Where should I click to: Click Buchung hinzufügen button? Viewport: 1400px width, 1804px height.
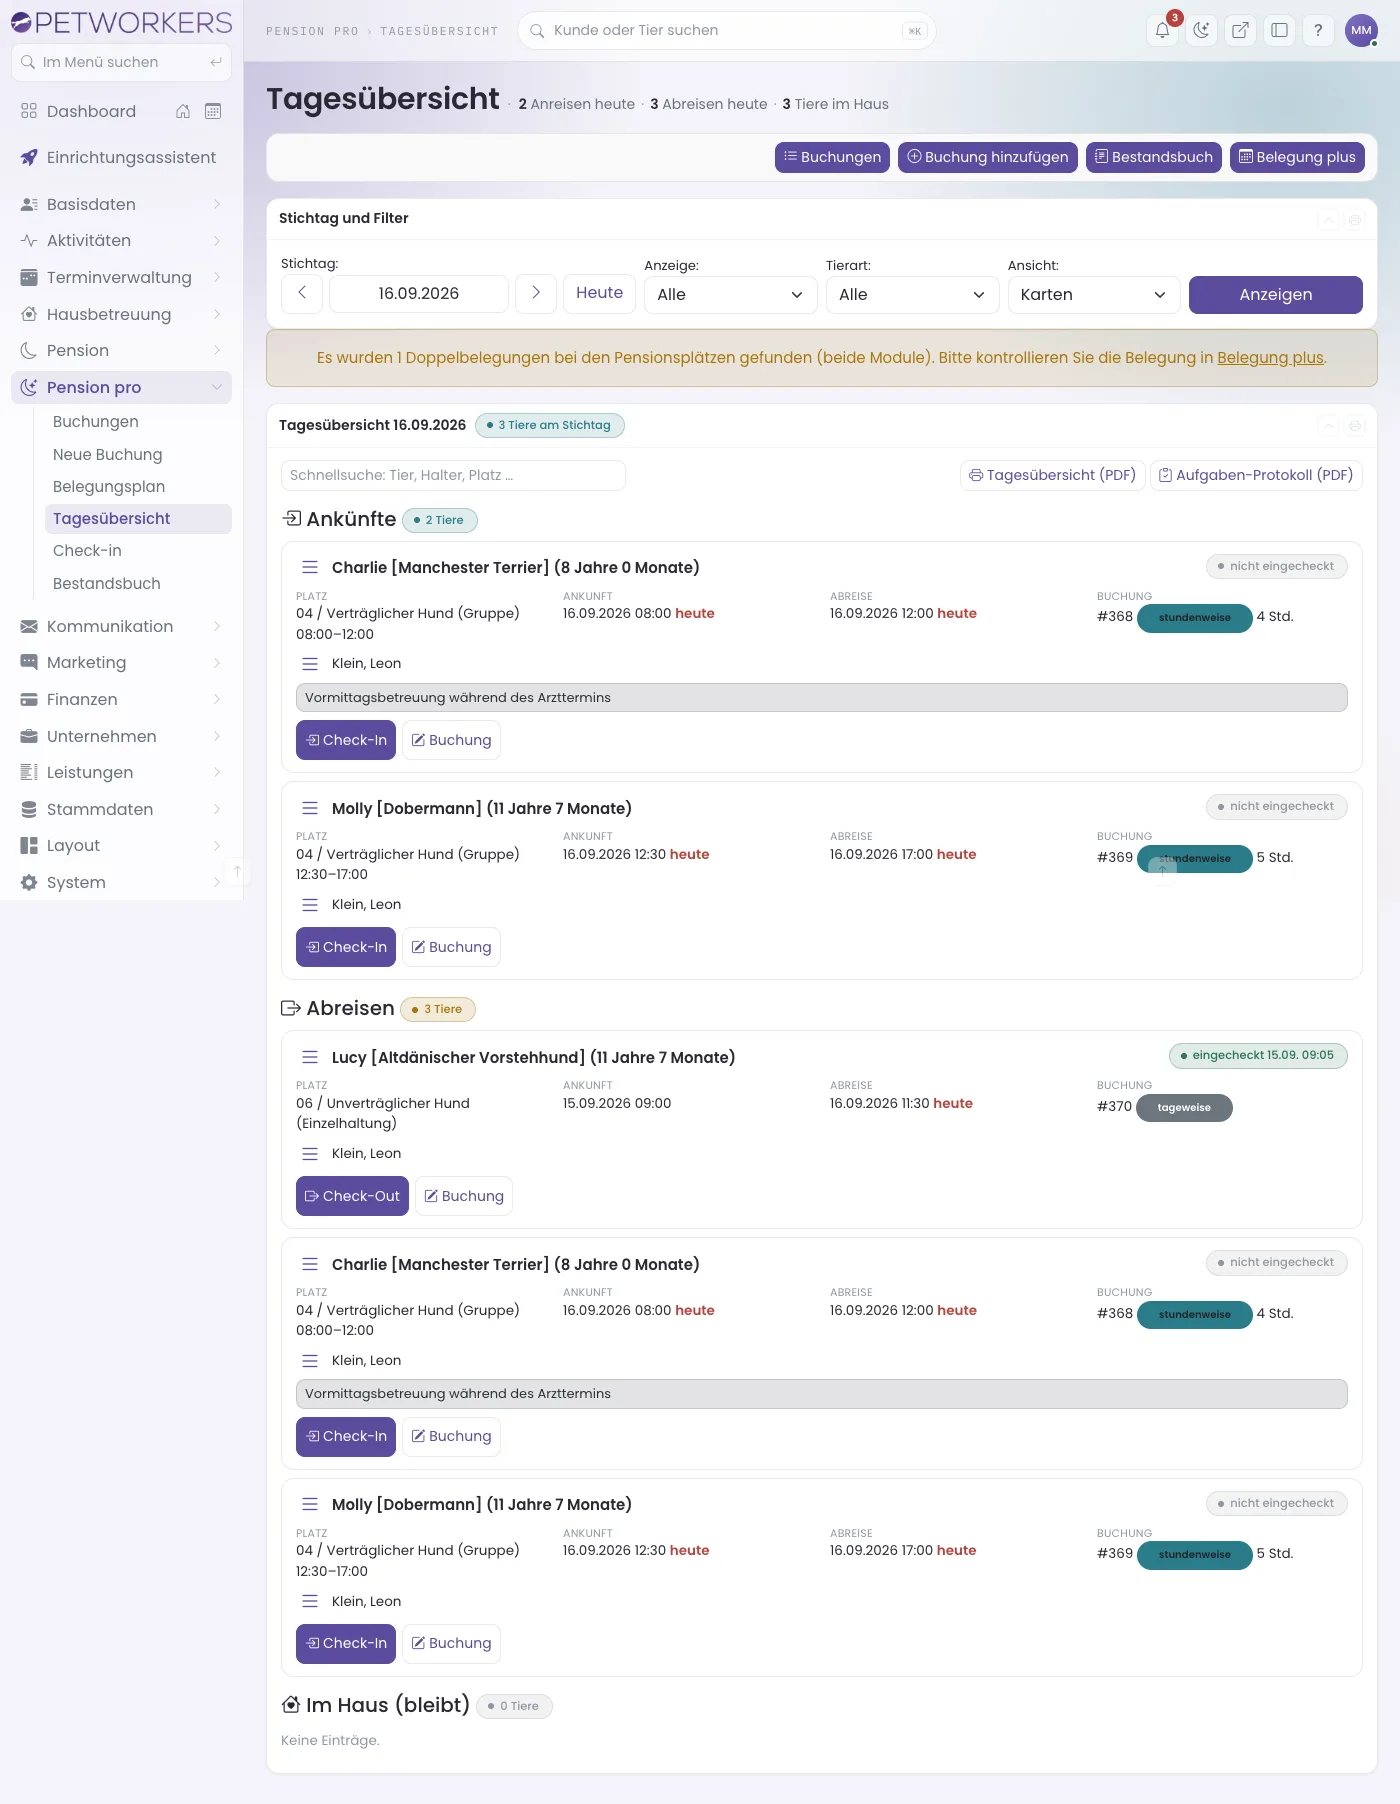point(988,157)
